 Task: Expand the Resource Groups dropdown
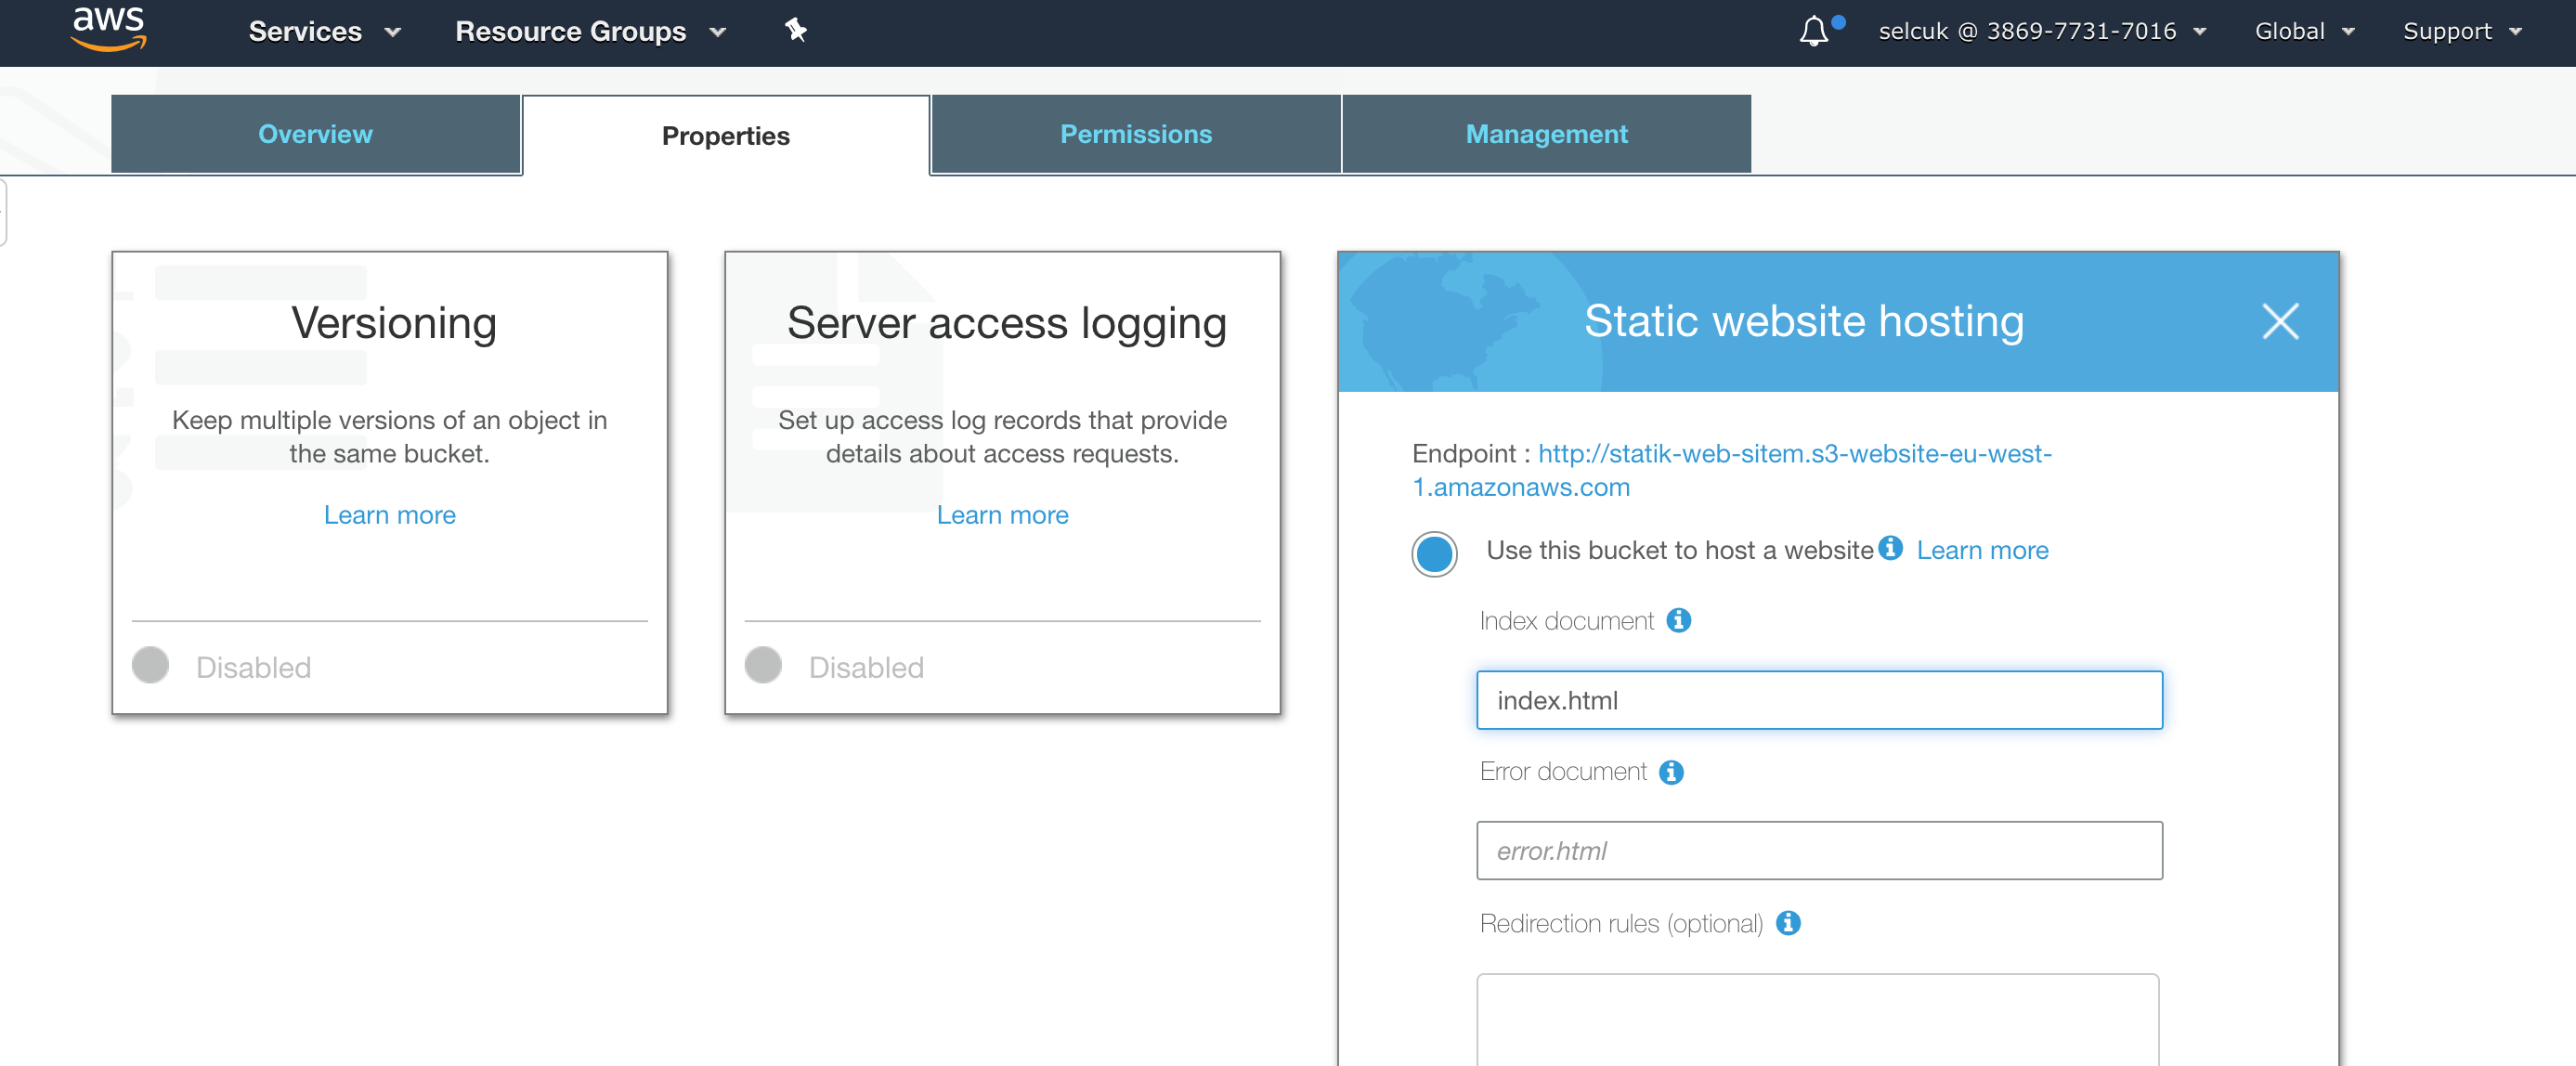[590, 32]
